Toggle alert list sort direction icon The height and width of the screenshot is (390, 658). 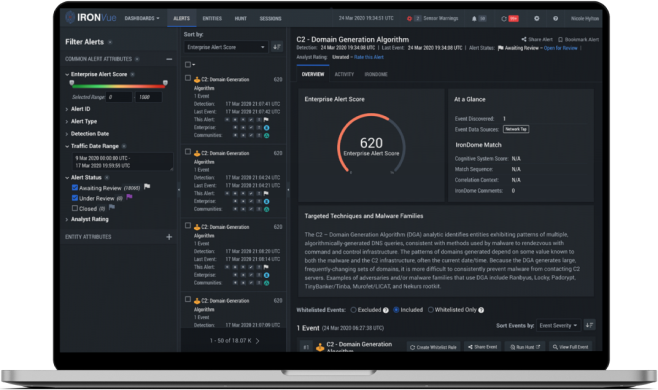click(277, 47)
